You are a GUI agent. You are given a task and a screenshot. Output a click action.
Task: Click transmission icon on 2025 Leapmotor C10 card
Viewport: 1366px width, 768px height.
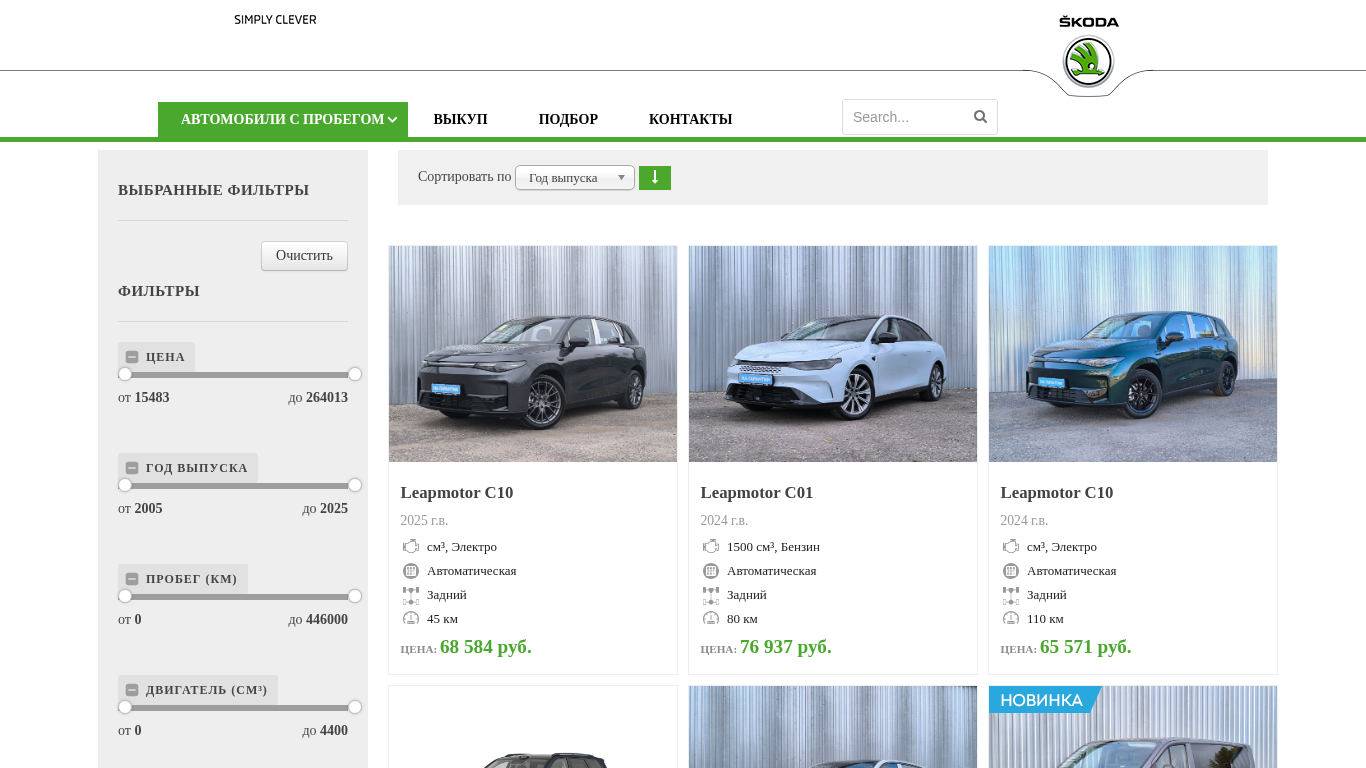(411, 571)
